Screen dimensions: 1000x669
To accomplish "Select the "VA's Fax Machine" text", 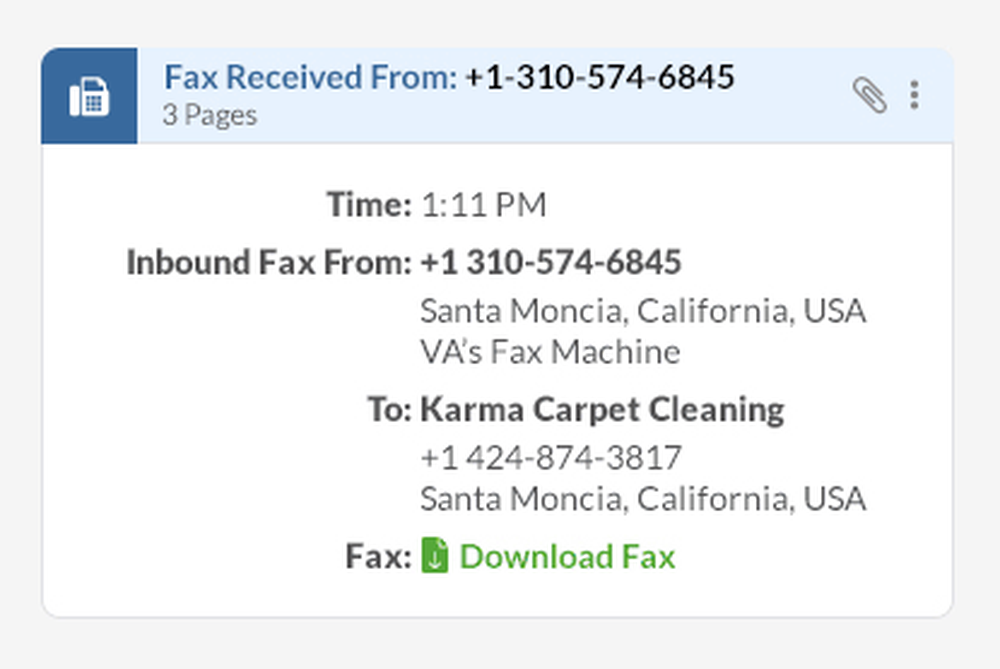I will (x=549, y=352).
